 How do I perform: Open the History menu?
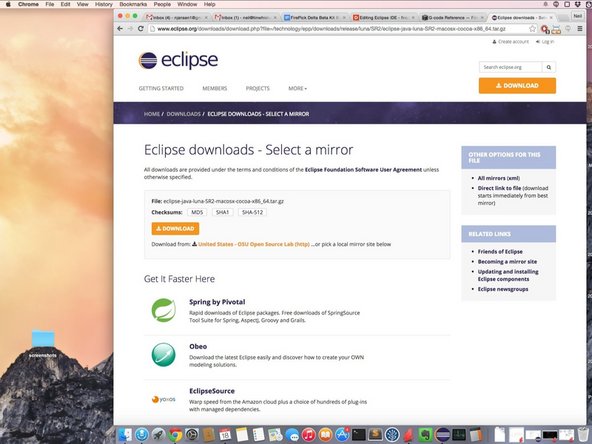tap(103, 4)
